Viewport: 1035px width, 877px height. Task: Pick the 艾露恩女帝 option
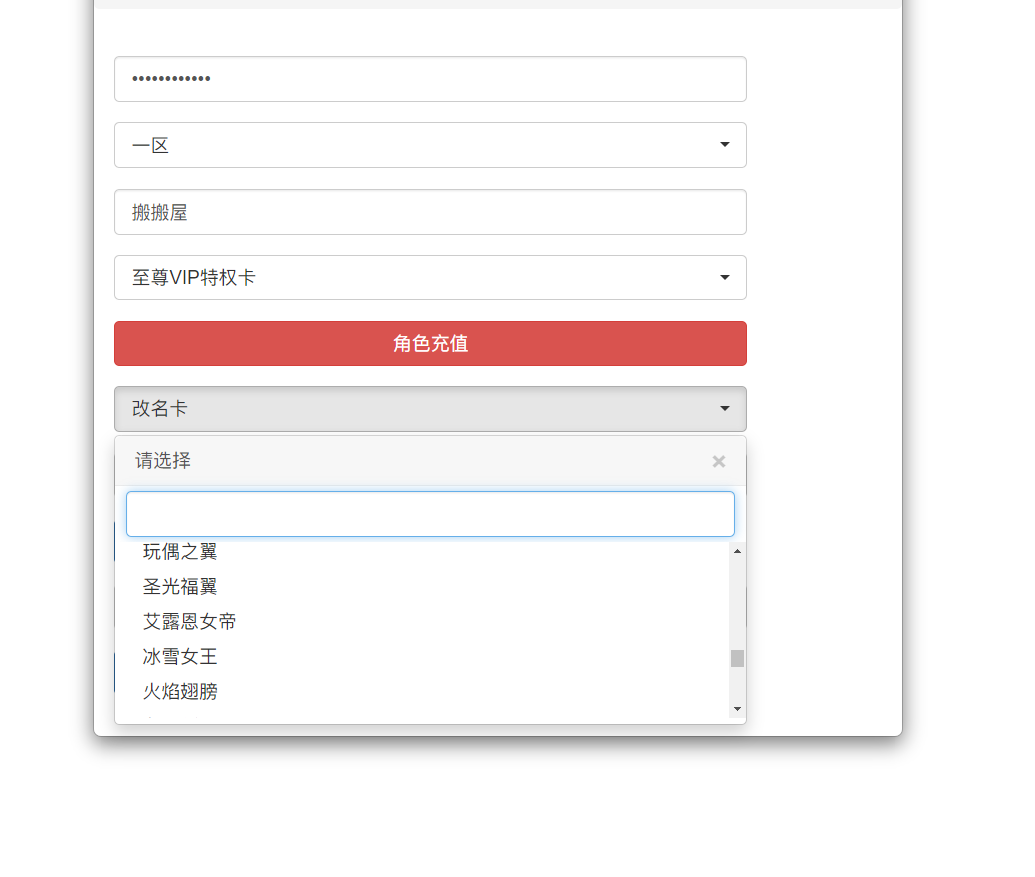click(190, 622)
